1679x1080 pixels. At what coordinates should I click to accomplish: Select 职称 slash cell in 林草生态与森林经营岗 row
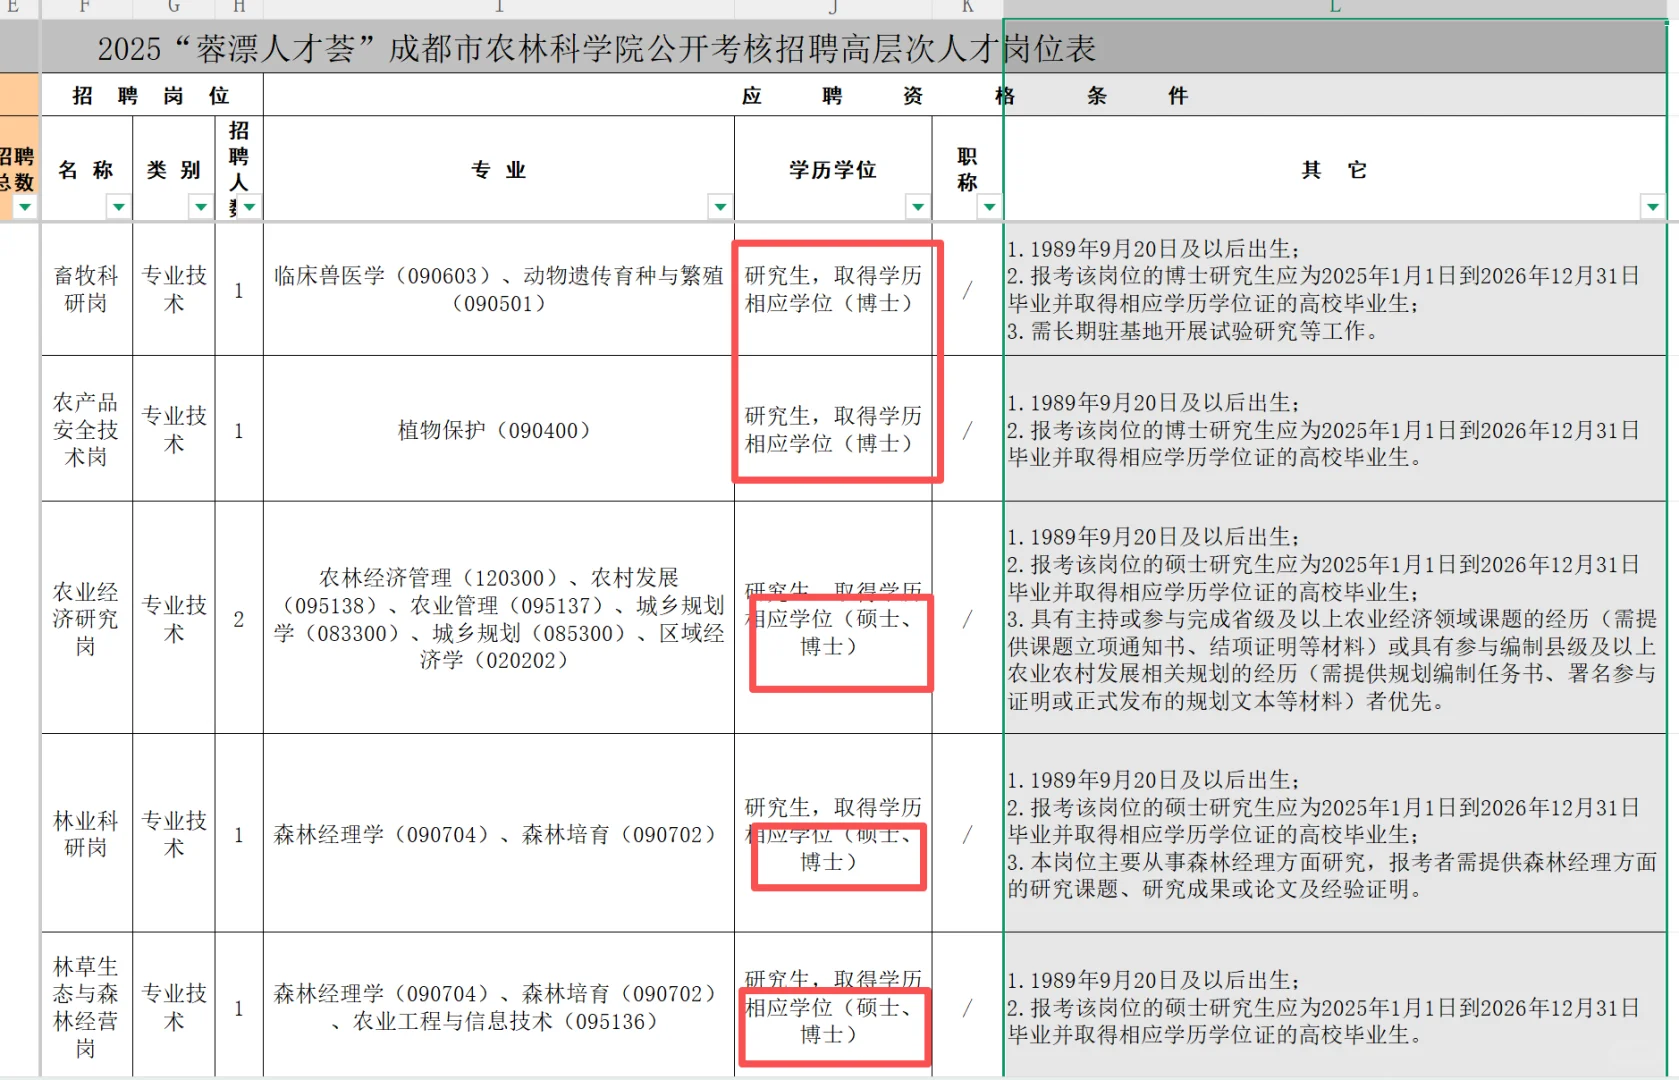[967, 1006]
